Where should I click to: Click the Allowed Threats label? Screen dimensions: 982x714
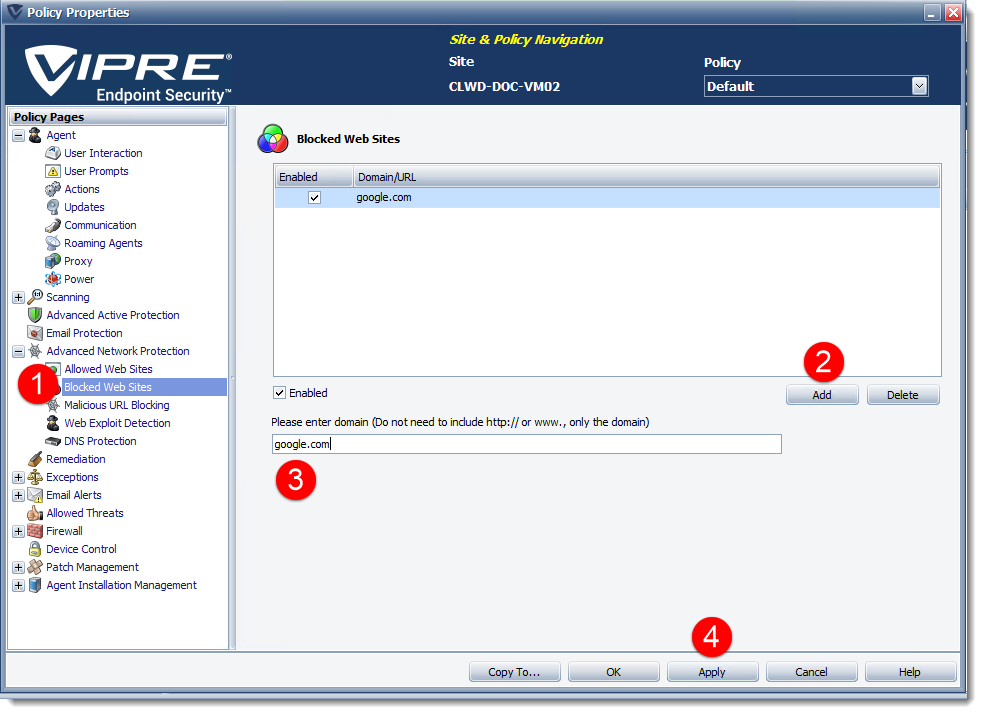pos(85,514)
